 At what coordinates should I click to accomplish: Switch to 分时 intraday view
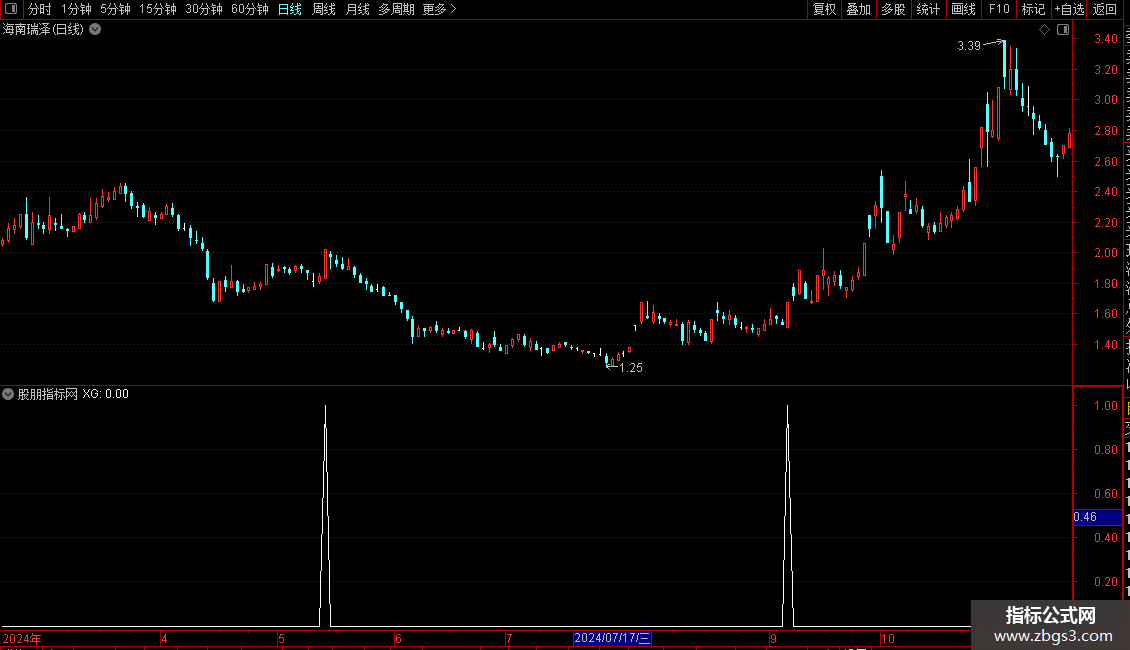click(40, 9)
